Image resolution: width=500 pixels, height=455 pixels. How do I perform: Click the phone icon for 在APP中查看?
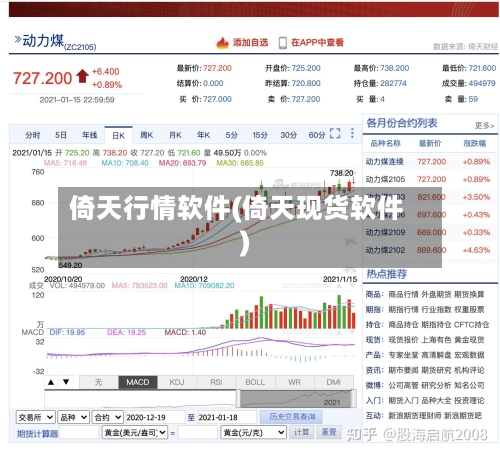pyautogui.click(x=283, y=43)
